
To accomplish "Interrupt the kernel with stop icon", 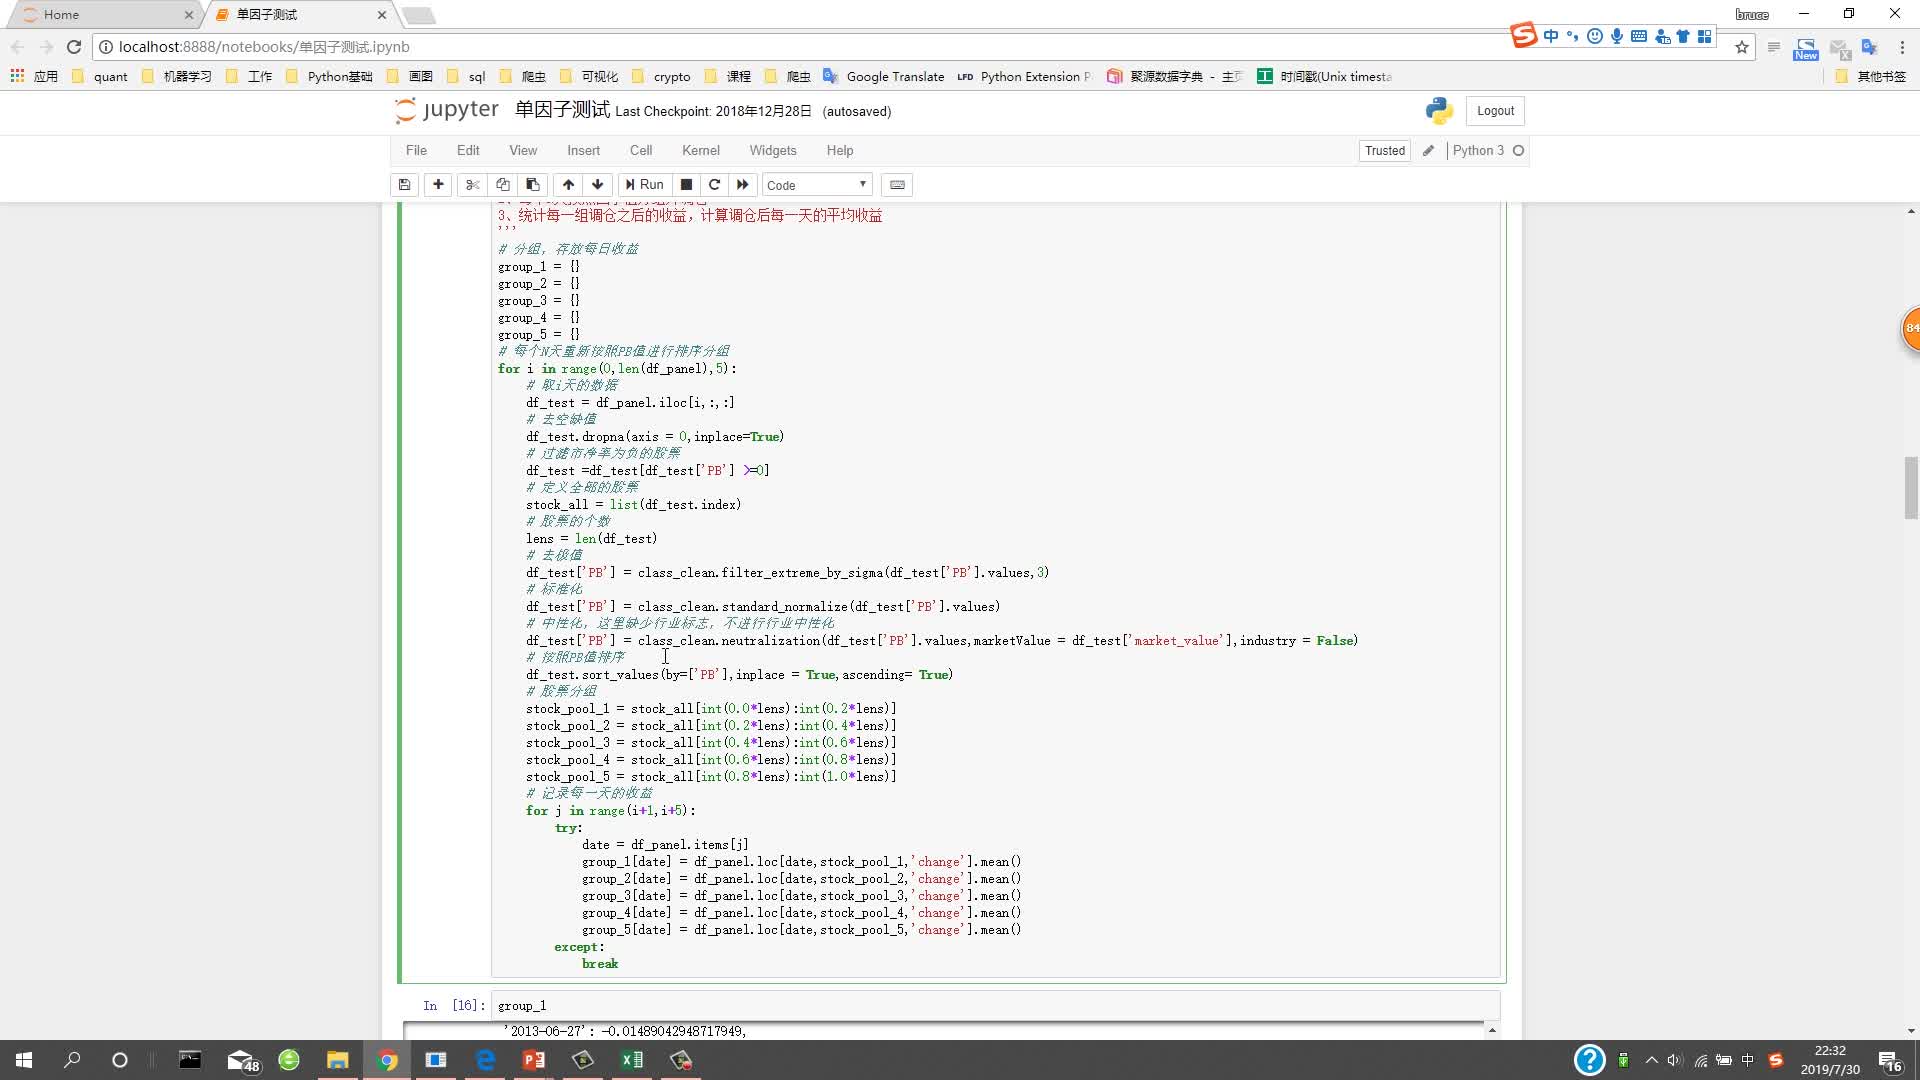I will [686, 185].
